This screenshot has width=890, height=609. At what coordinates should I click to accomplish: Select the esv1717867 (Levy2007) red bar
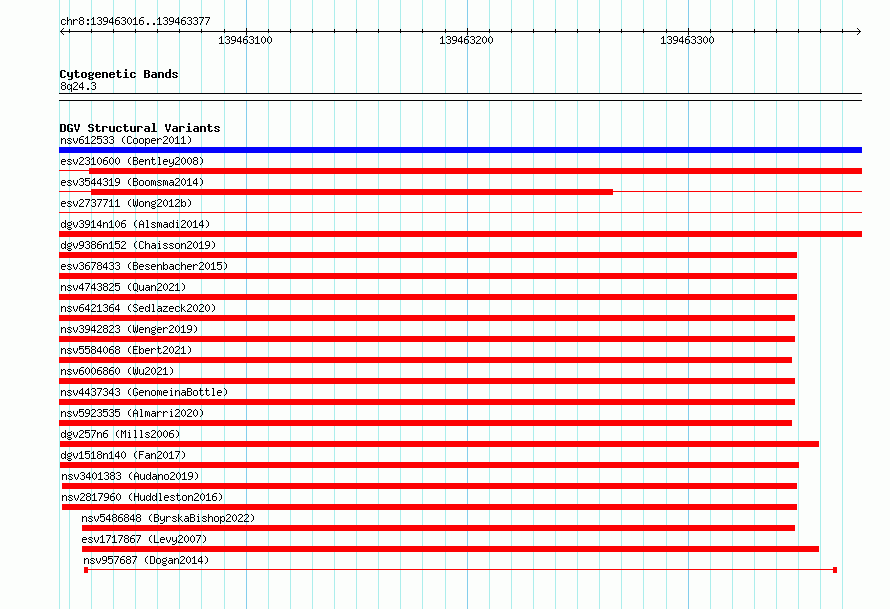(450, 549)
